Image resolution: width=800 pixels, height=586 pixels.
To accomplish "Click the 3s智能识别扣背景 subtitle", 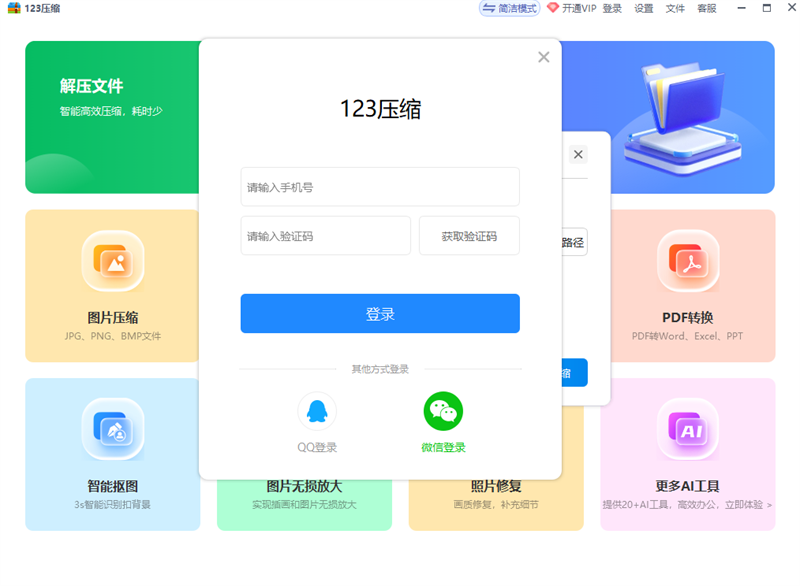I will pyautogui.click(x=113, y=505).
